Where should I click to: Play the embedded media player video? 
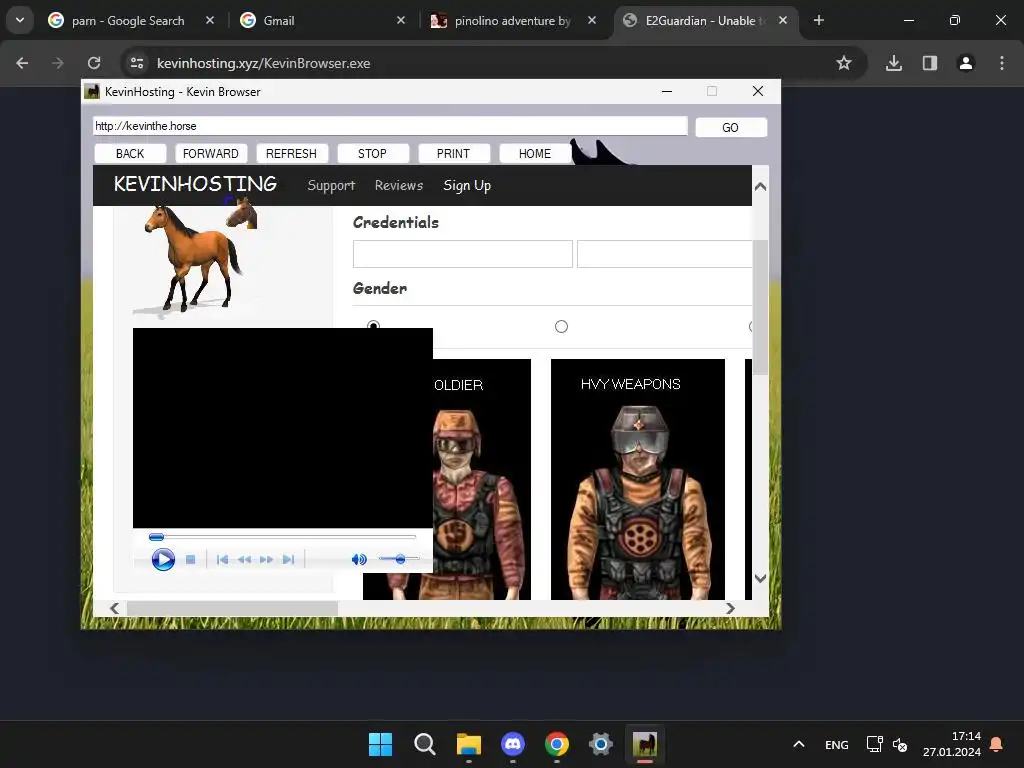coord(163,560)
